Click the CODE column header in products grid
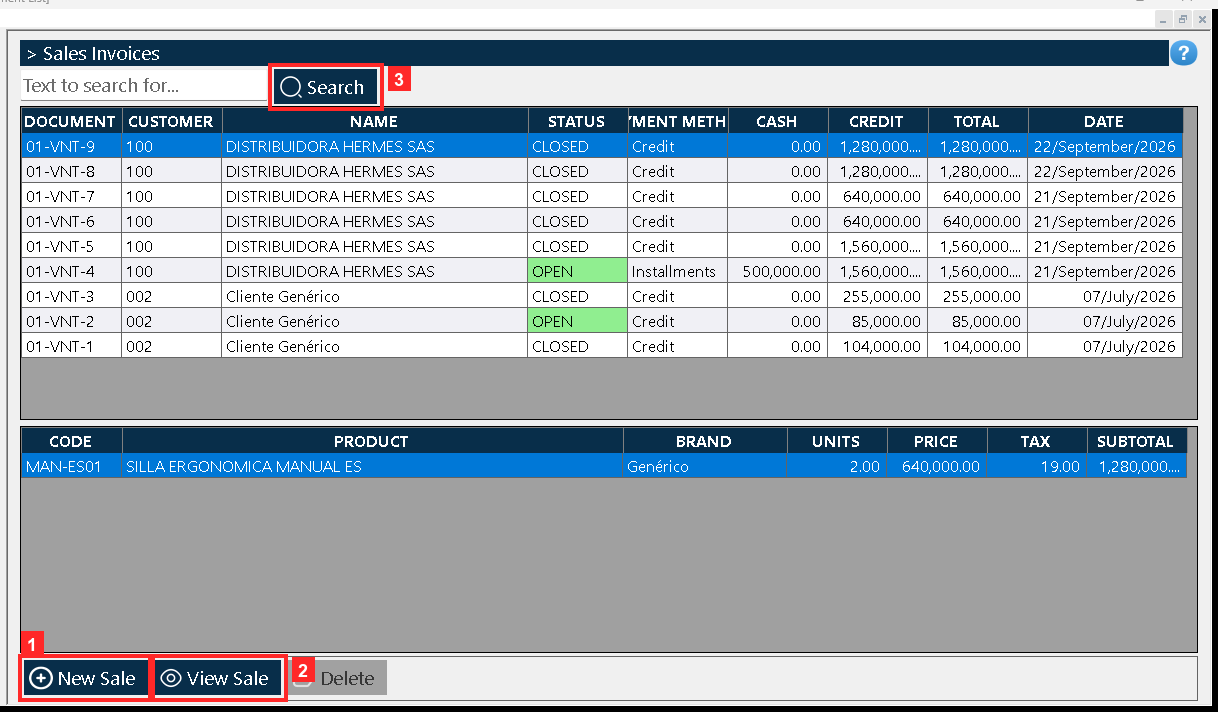 (x=71, y=441)
